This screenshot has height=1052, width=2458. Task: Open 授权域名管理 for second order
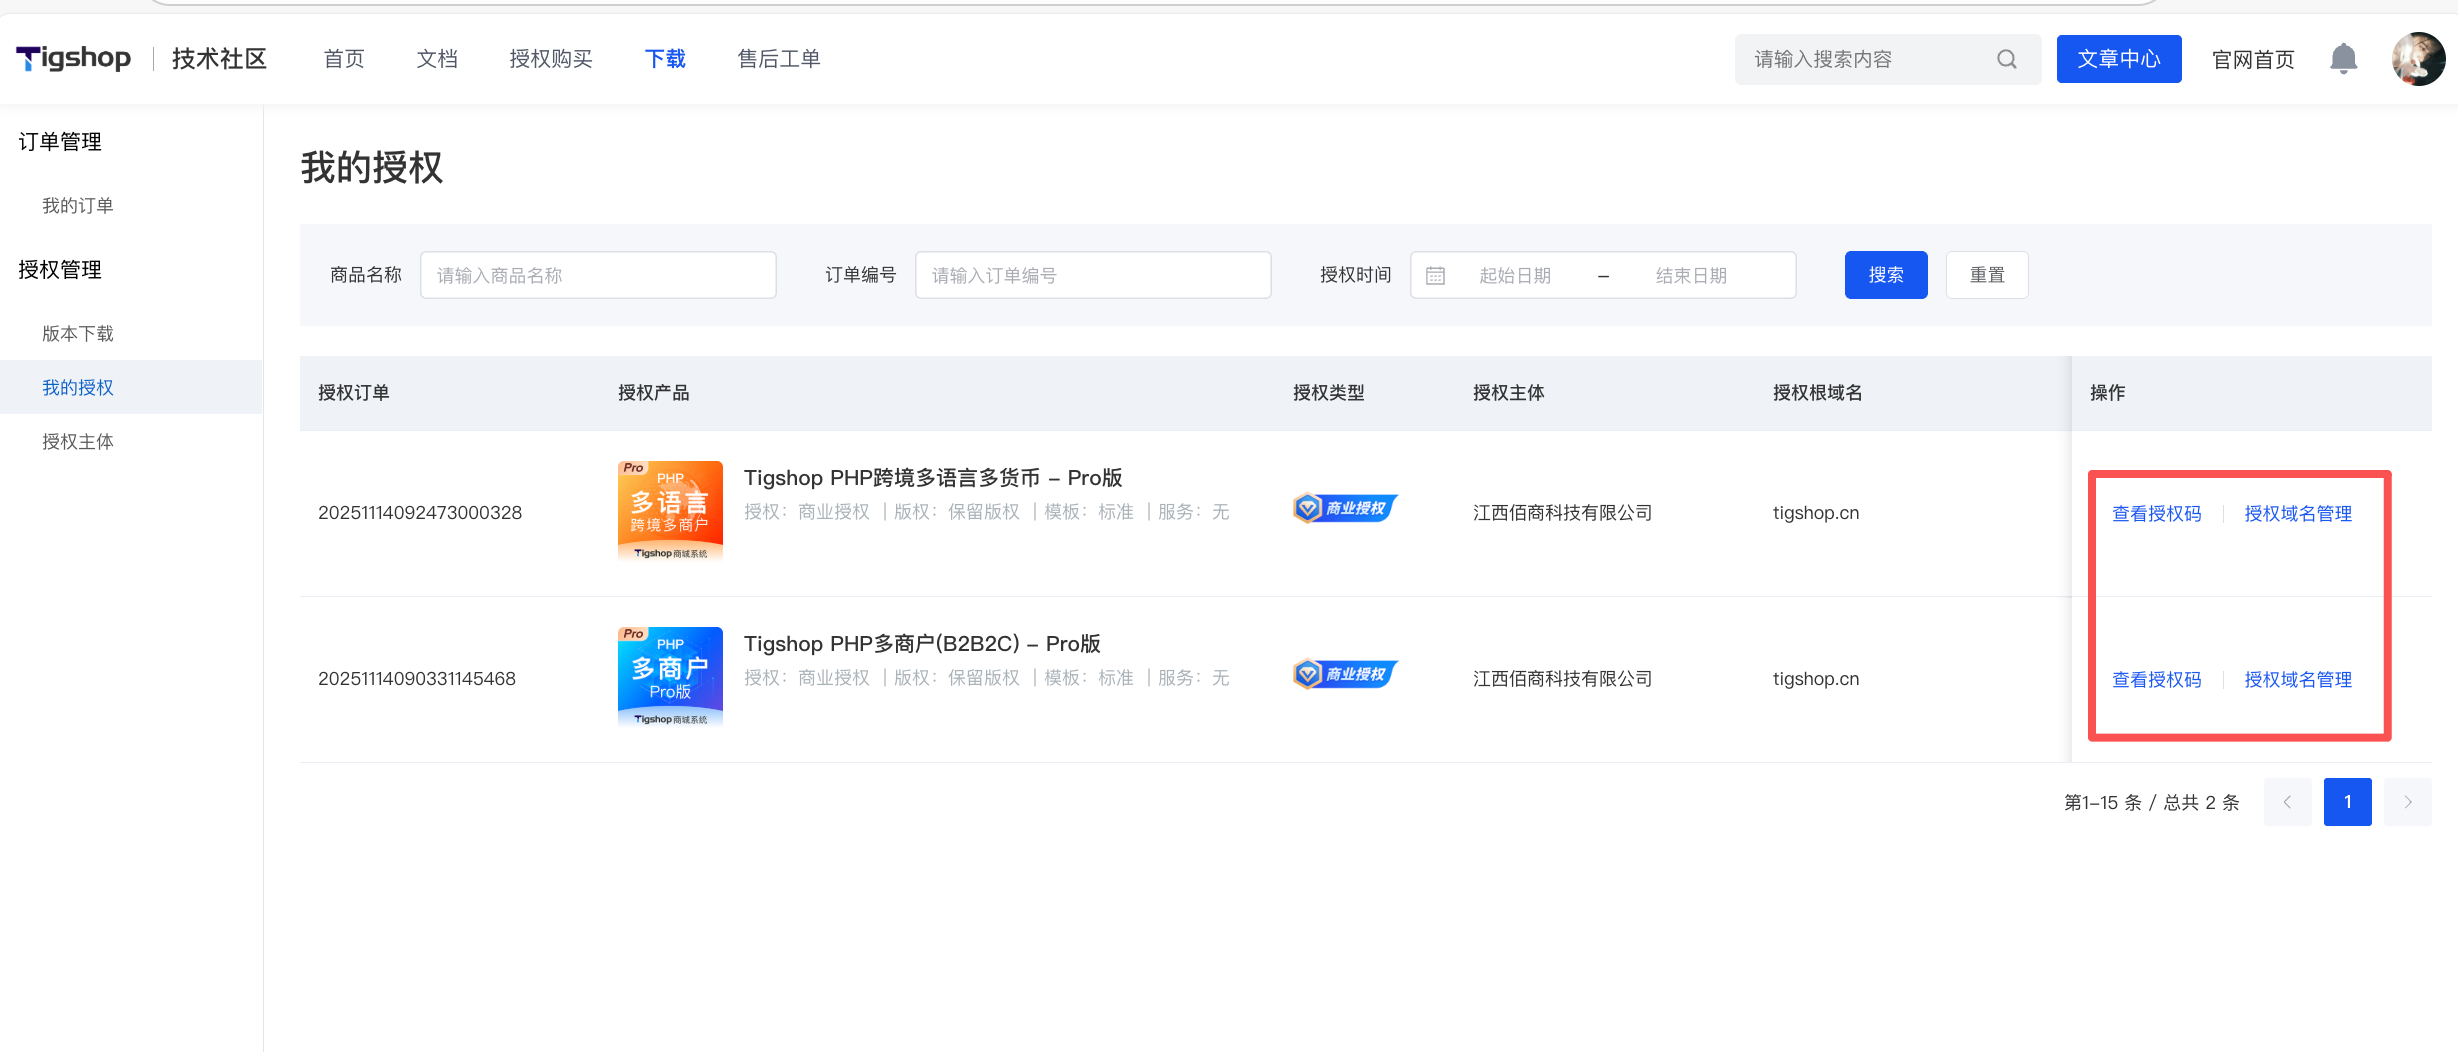2297,680
